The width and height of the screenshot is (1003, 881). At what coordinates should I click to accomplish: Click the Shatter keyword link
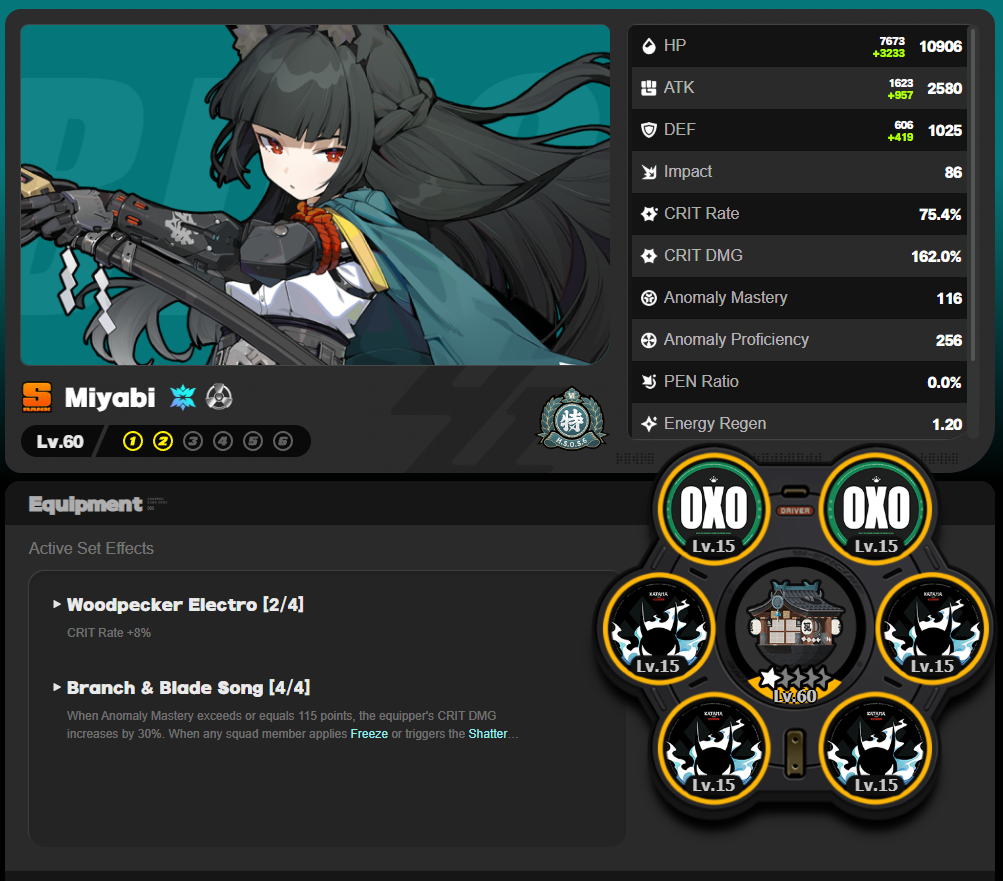pyautogui.click(x=487, y=734)
